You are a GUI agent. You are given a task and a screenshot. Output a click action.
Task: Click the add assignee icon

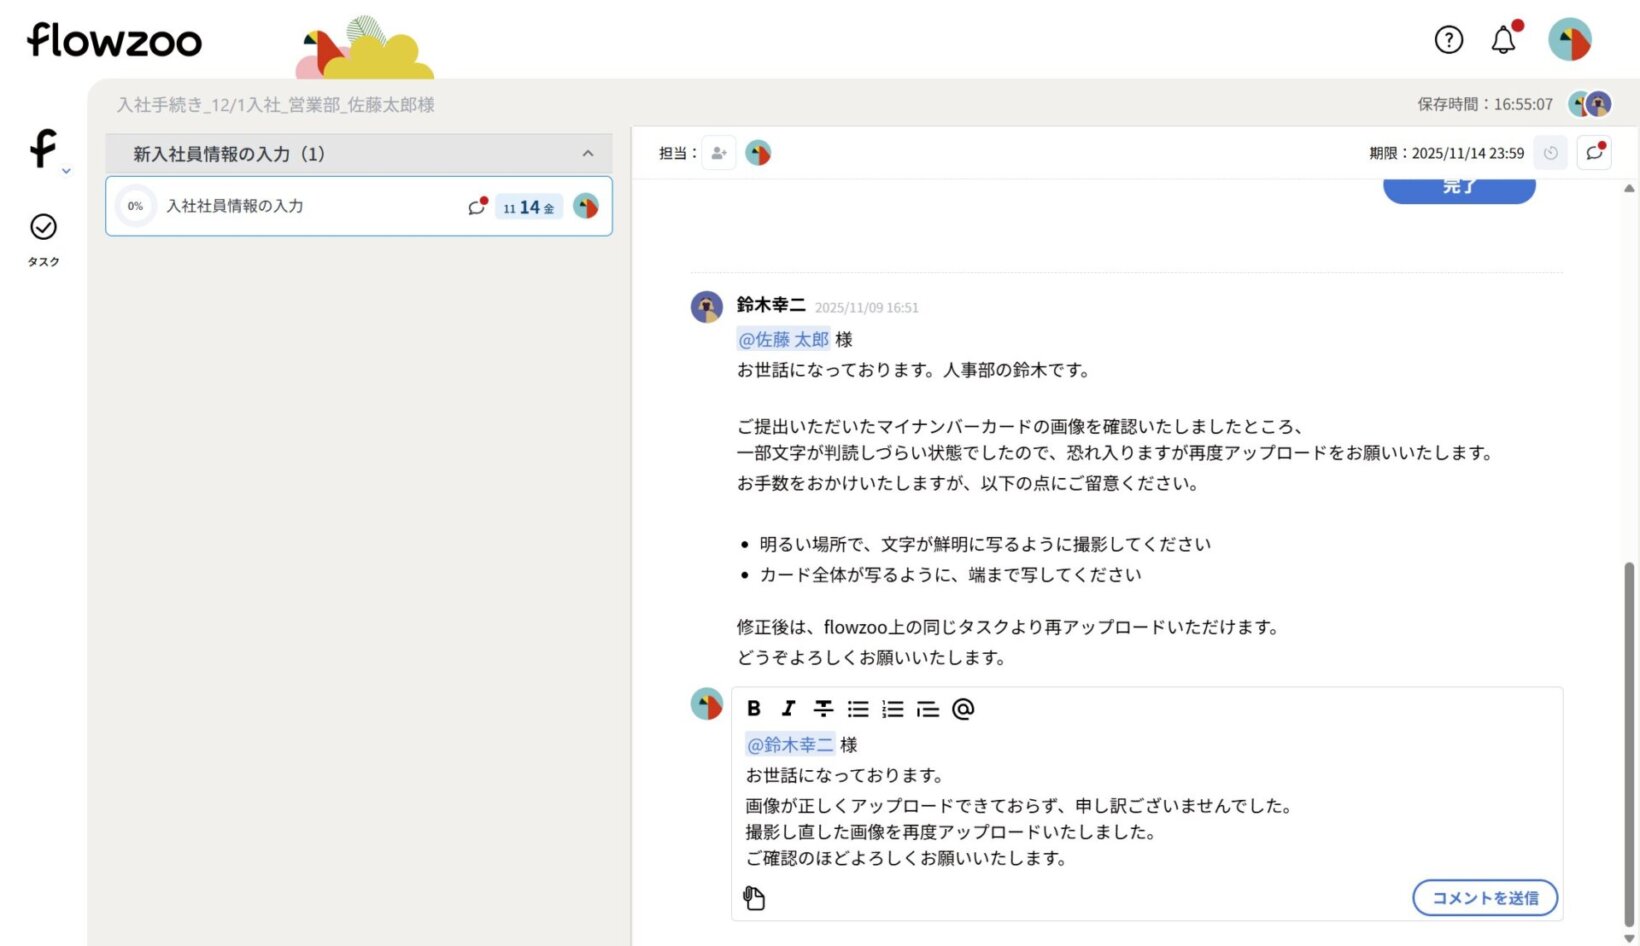[718, 153]
